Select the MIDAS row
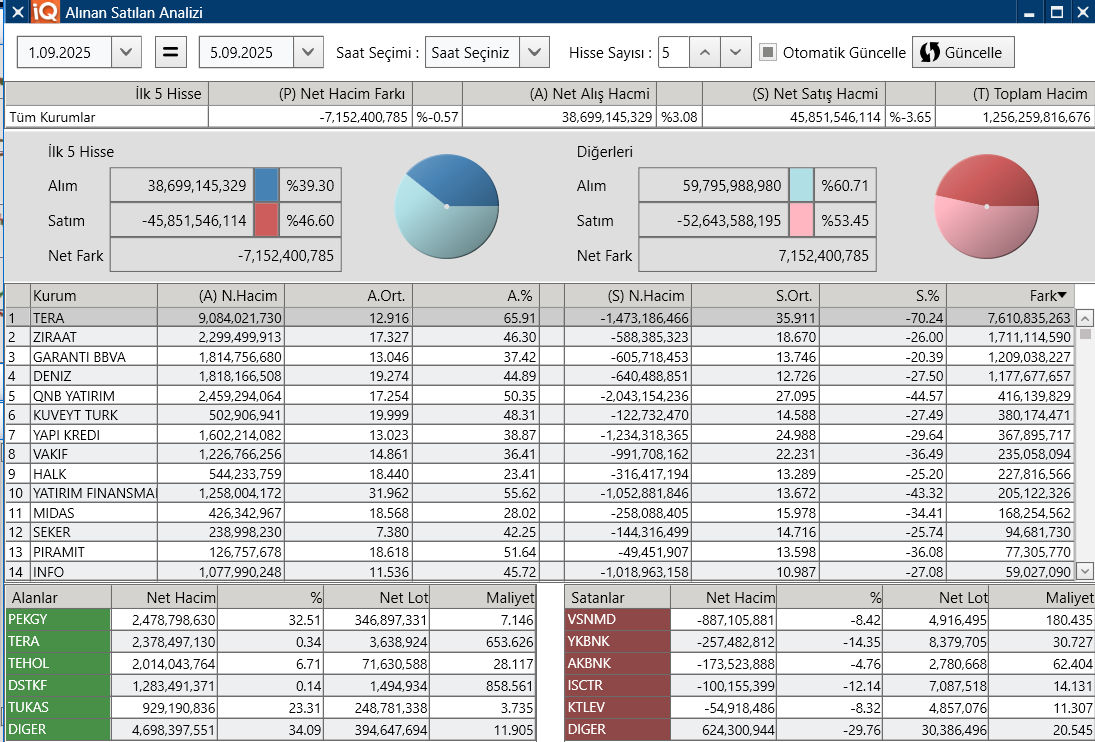The height and width of the screenshot is (742, 1095). [541, 513]
